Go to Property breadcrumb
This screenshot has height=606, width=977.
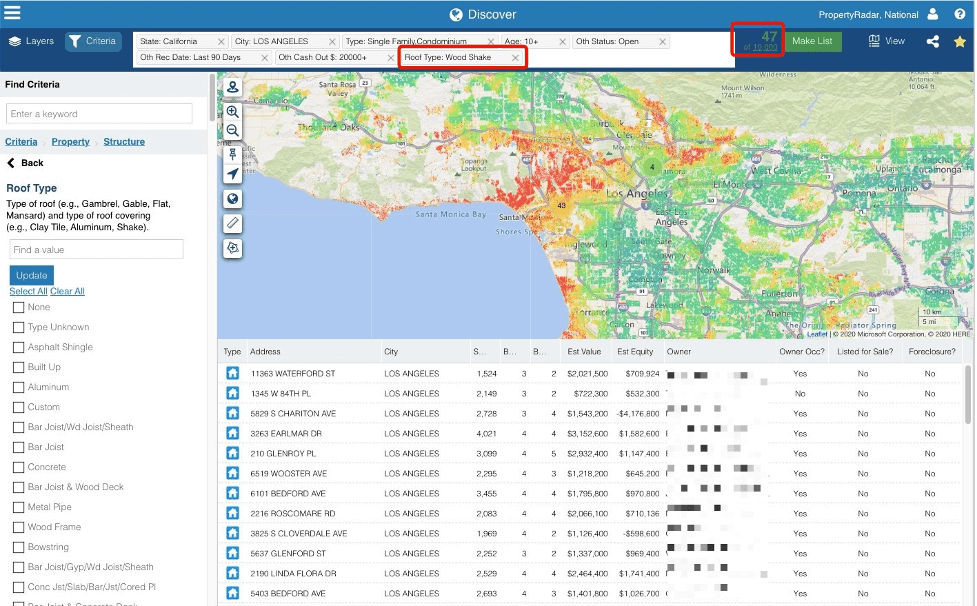(70, 141)
